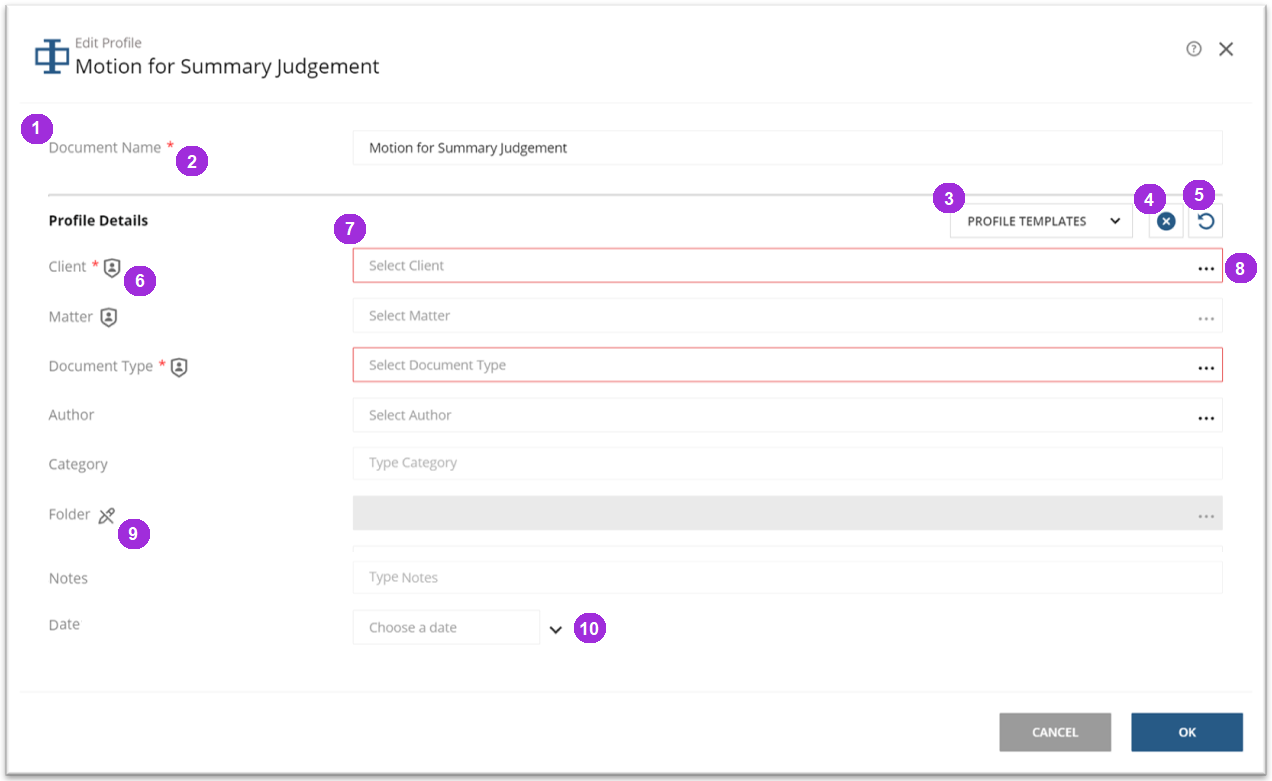Click the clear profile X icon
Screen dimensions: 1272x781
(x=1165, y=222)
